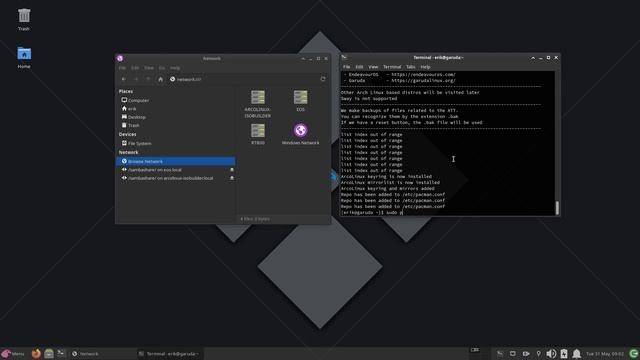The height and width of the screenshot is (360, 640).
Task: Click the terminal window icon in titlebar
Action: pos(344,58)
